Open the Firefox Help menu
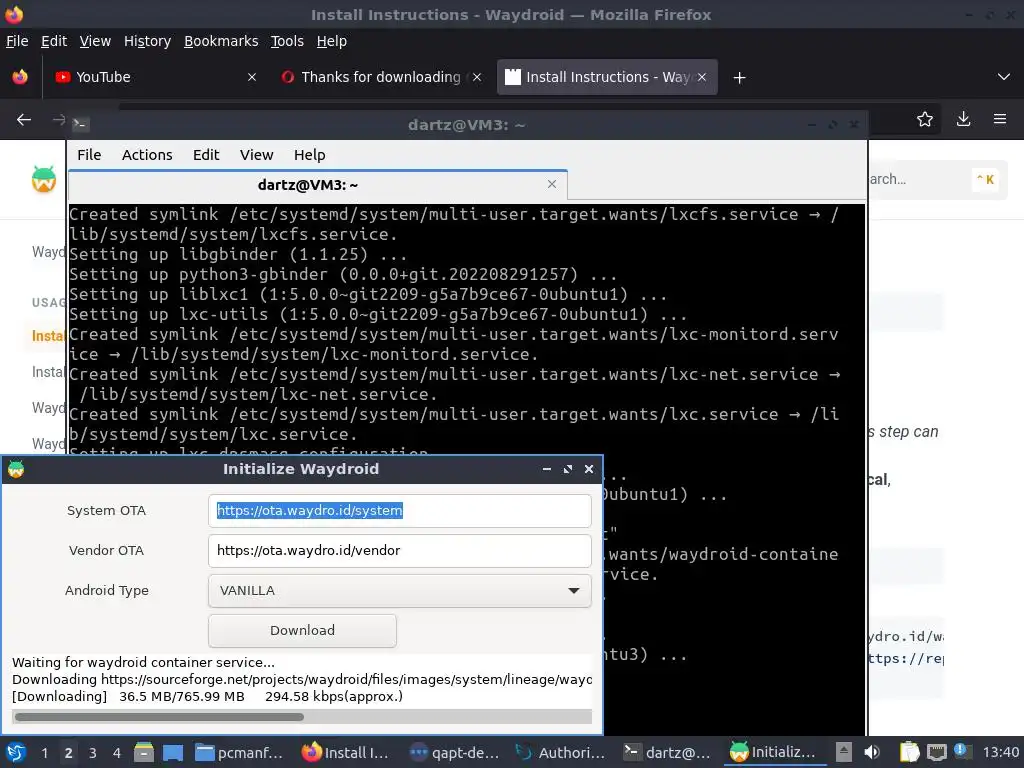The height and width of the screenshot is (768, 1024). [331, 41]
